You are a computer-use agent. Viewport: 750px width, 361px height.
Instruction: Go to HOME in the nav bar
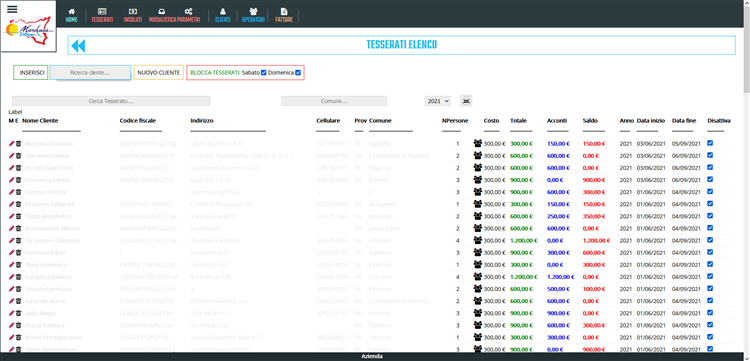72,15
